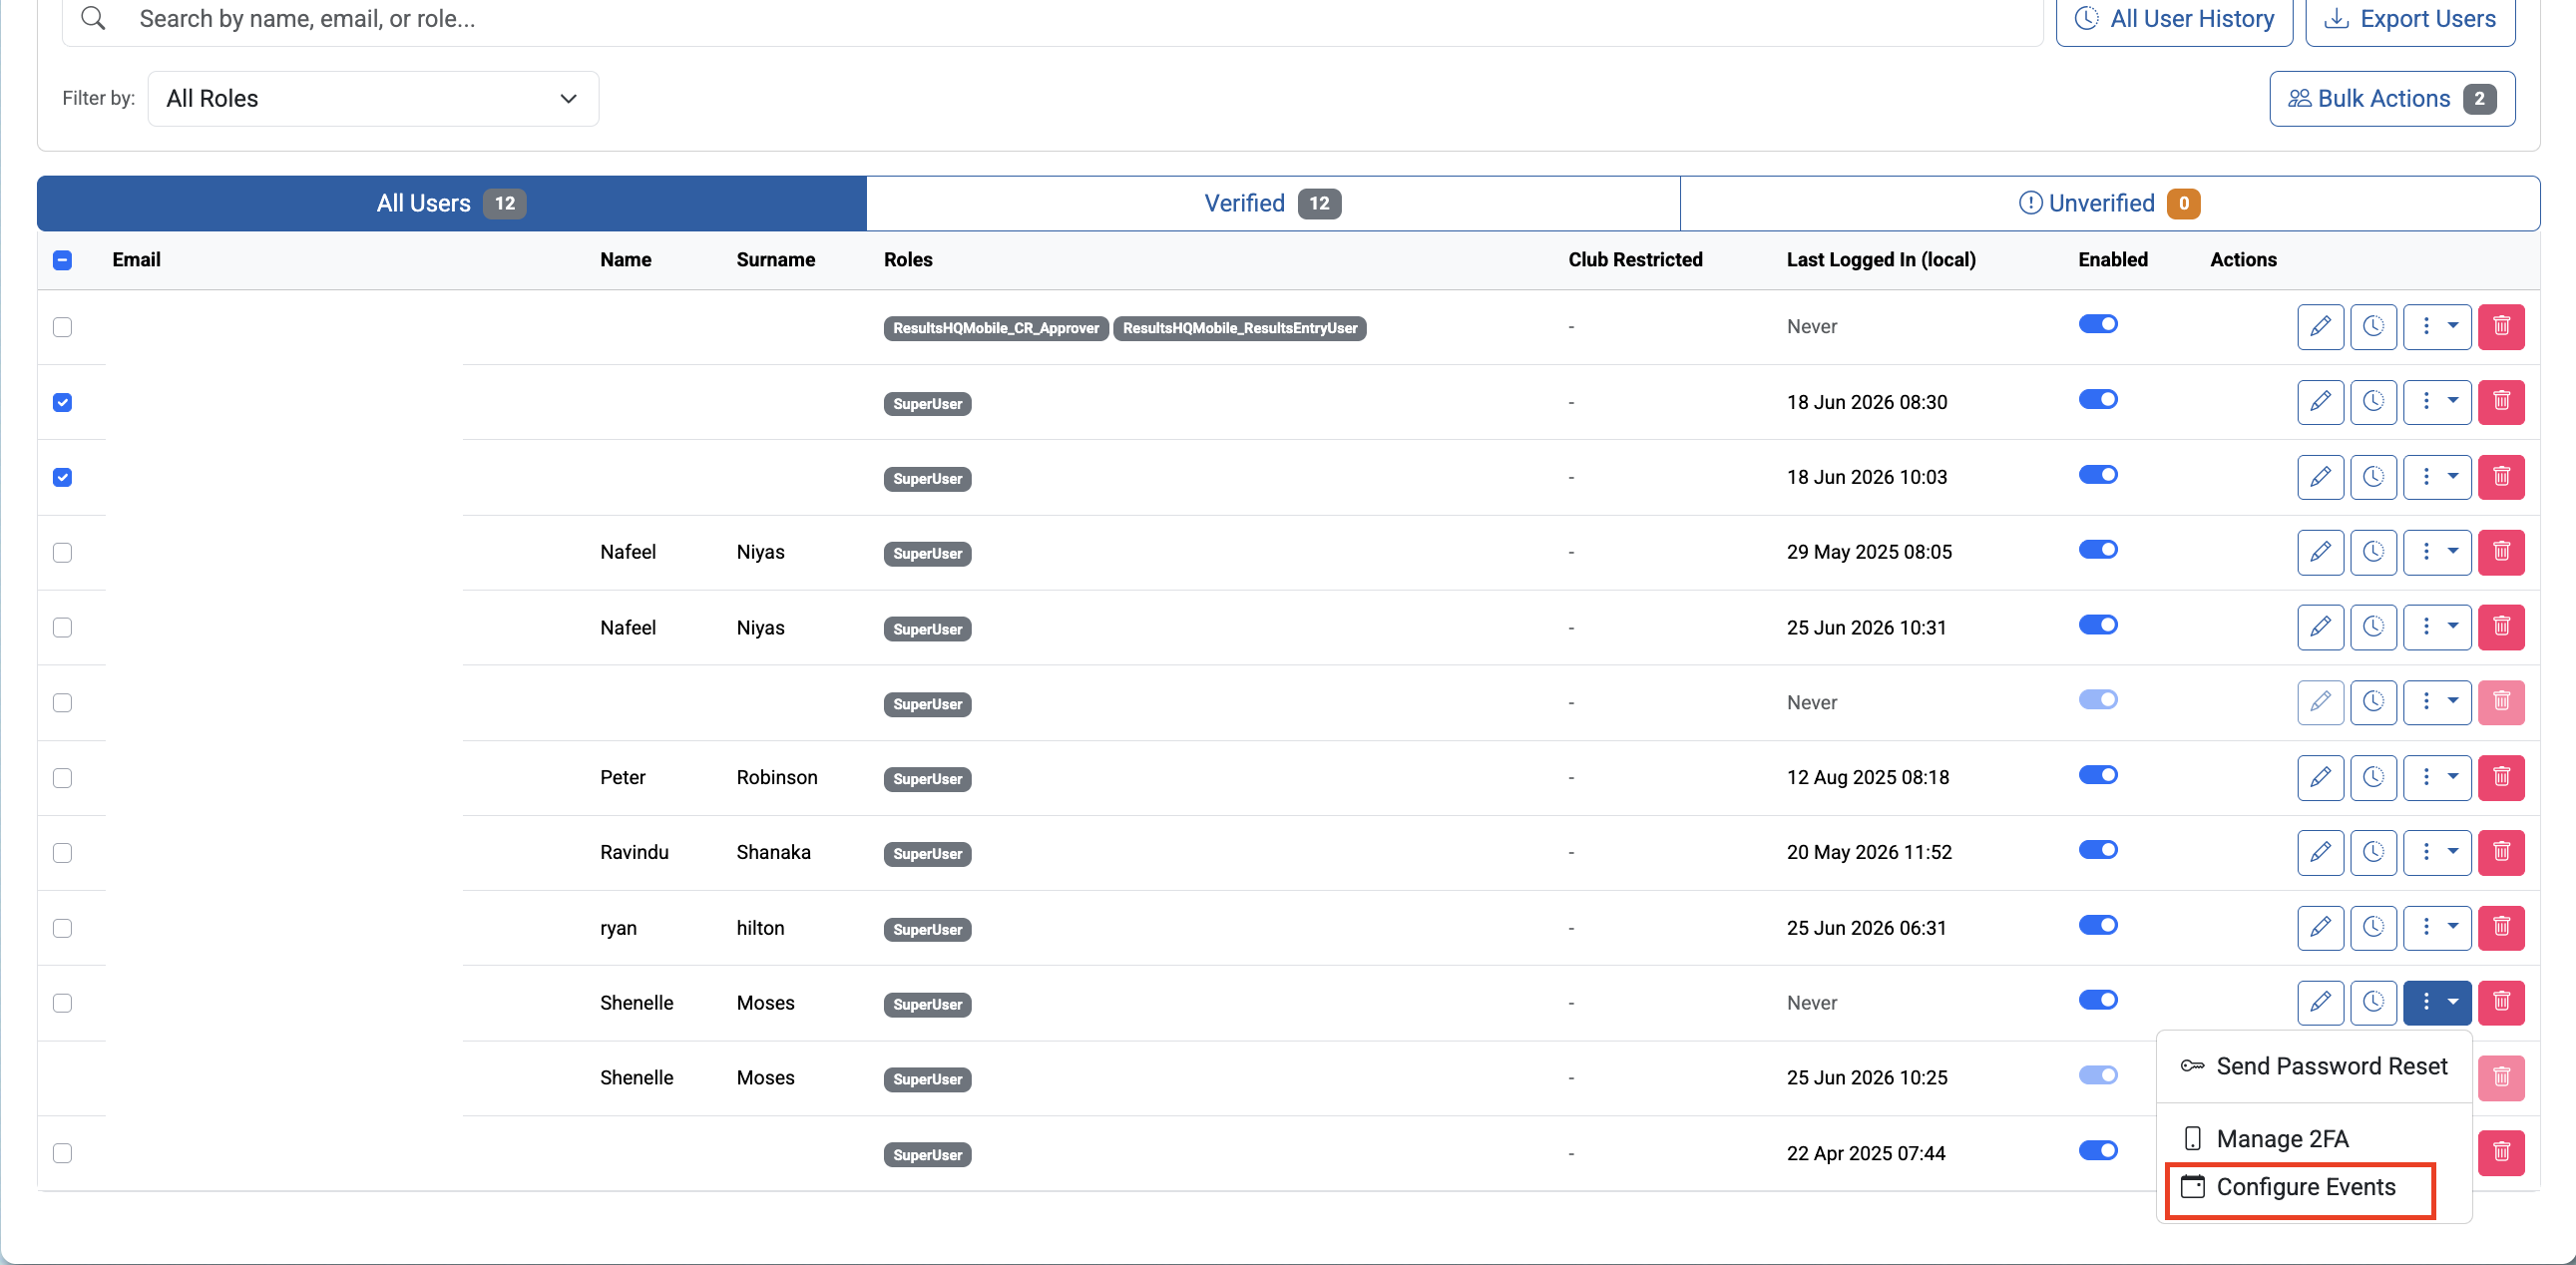Open more-actions dropdown for Ravindu Shanaka

(x=2437, y=852)
